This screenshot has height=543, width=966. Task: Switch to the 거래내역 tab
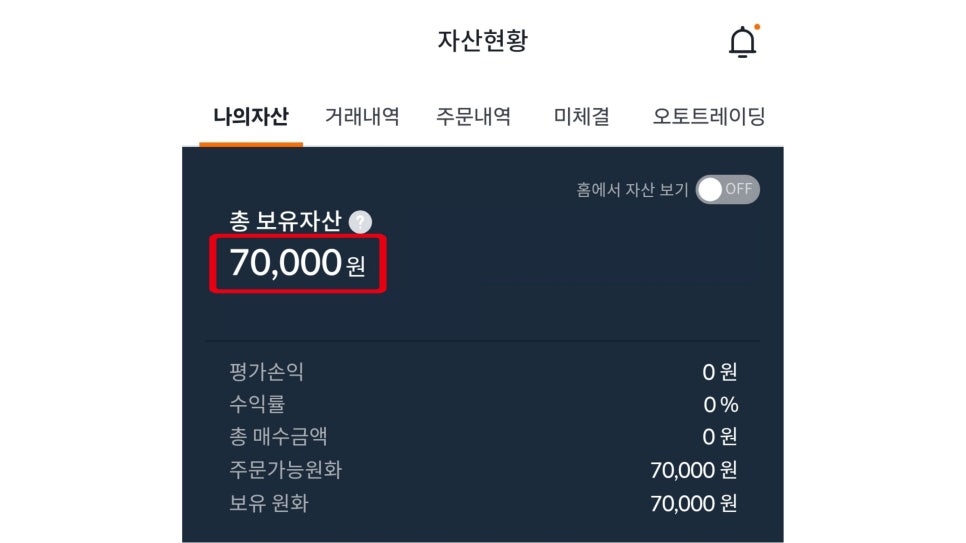tap(362, 116)
